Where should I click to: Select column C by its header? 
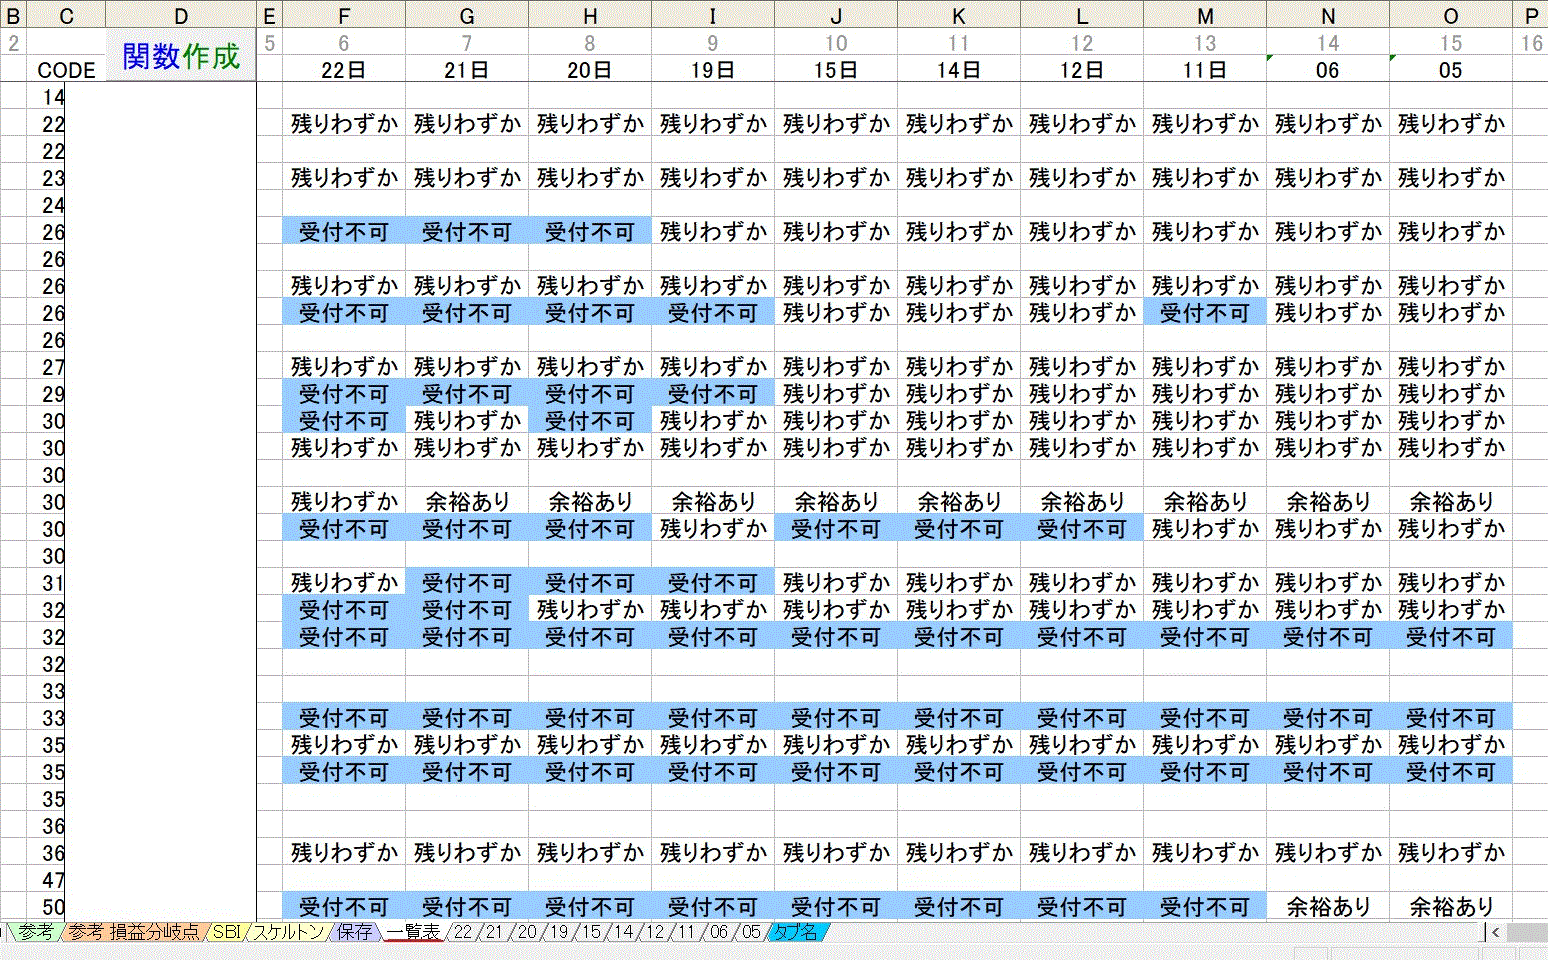coord(66,15)
